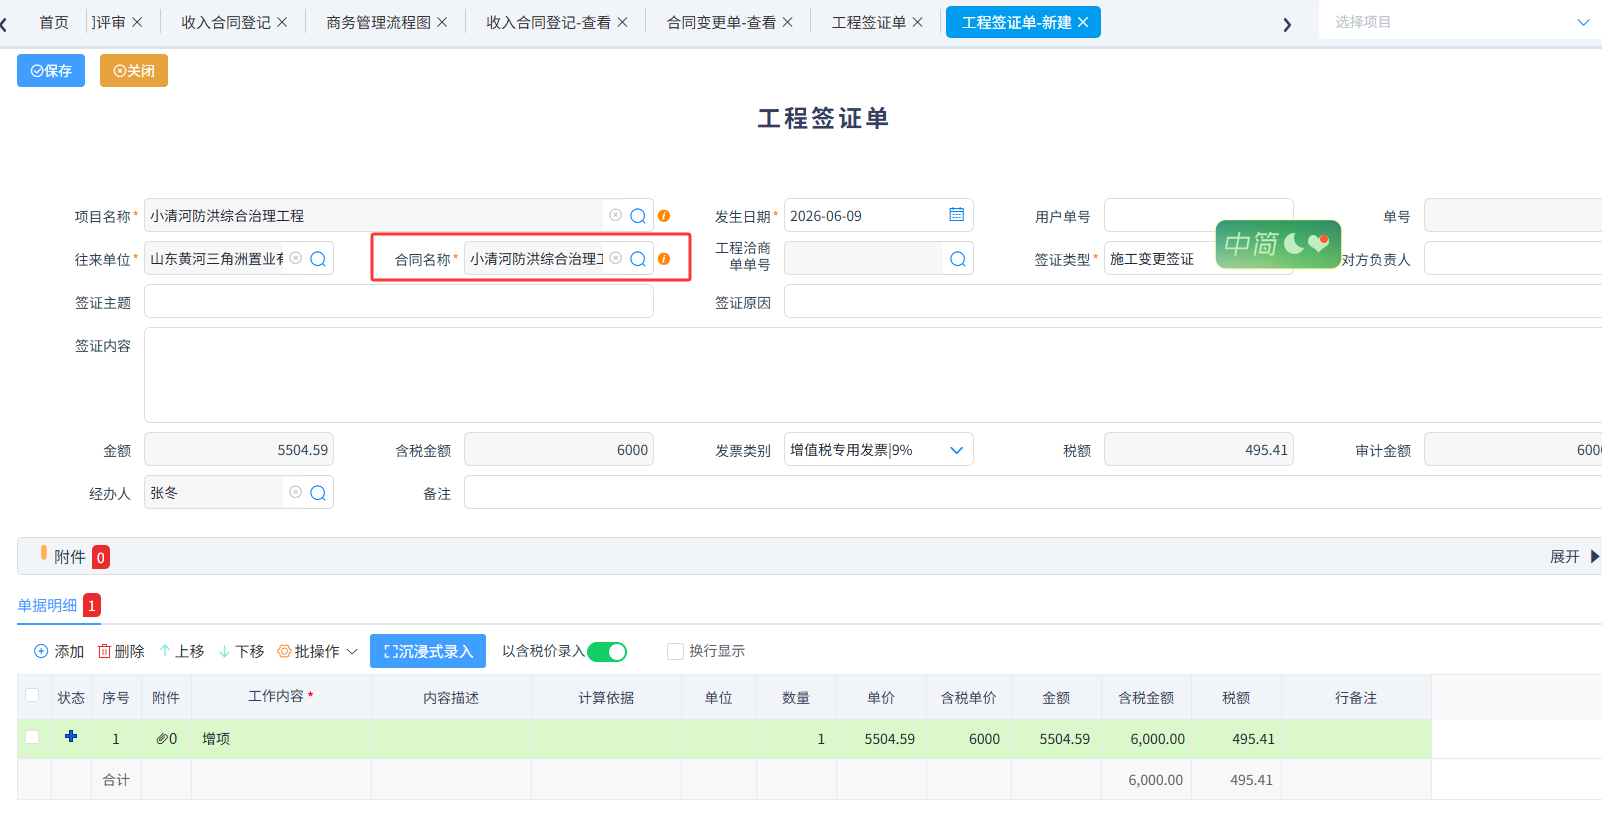Close the 商务管理流程图 tab

[442, 22]
